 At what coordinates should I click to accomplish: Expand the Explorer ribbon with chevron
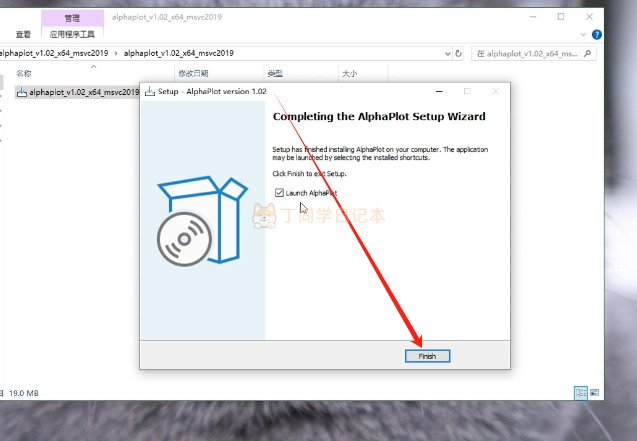(583, 35)
